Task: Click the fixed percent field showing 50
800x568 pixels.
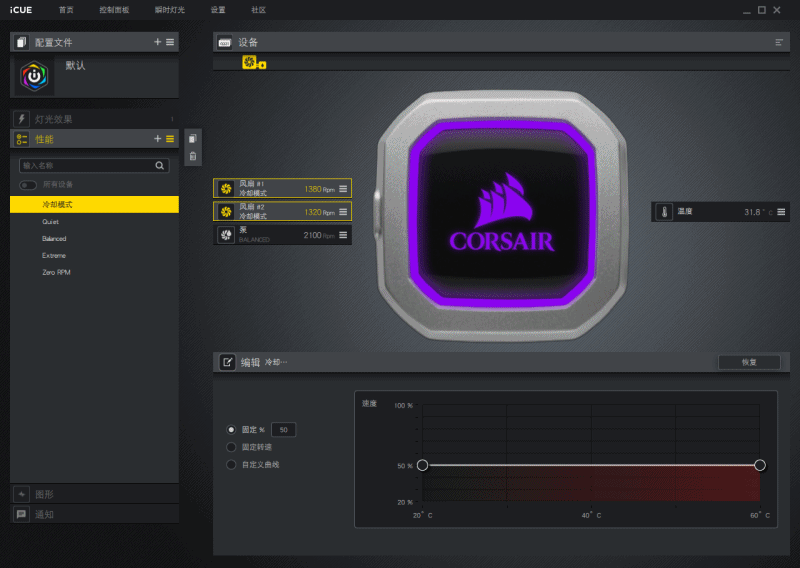Action: [284, 430]
